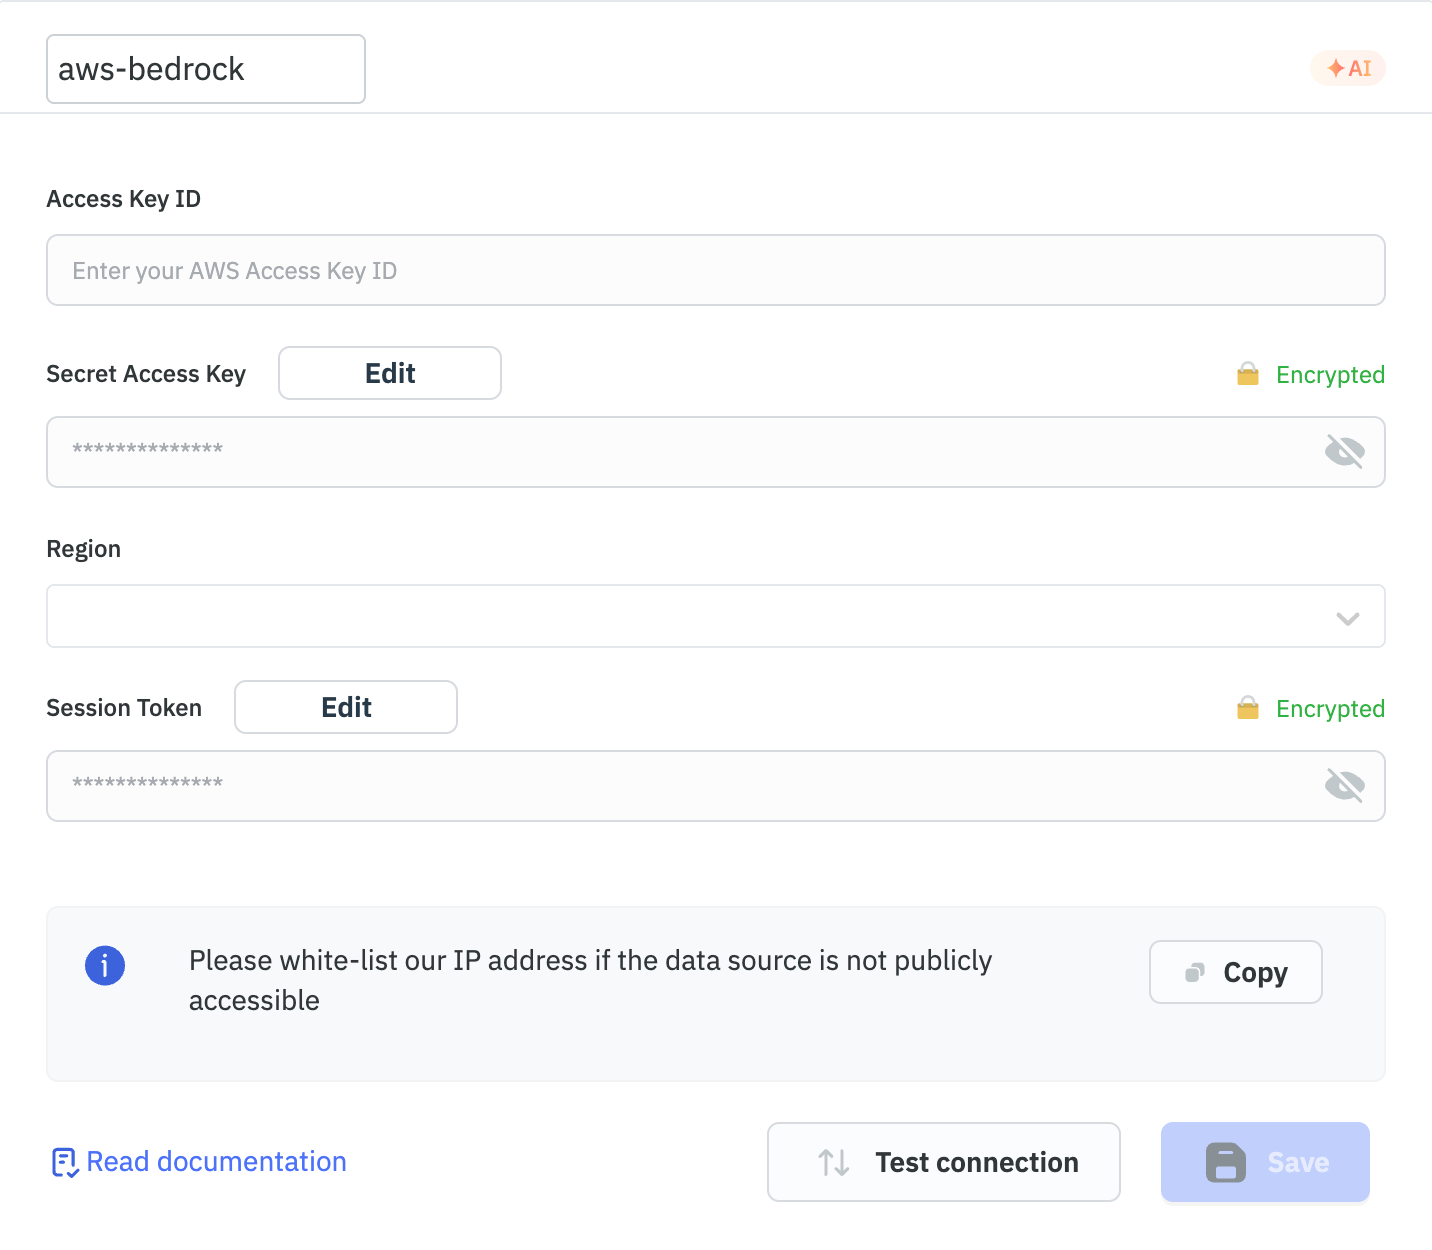Edit the Session Token

click(x=345, y=707)
